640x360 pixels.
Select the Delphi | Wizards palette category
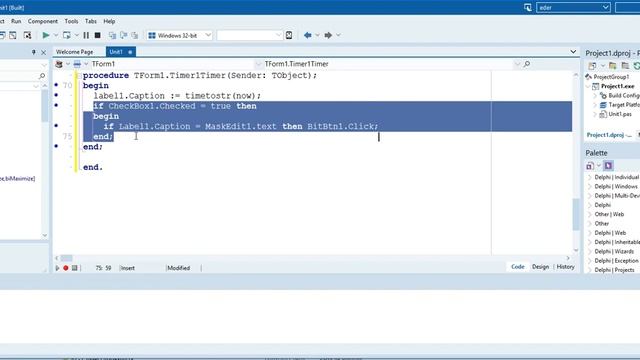coord(614,251)
